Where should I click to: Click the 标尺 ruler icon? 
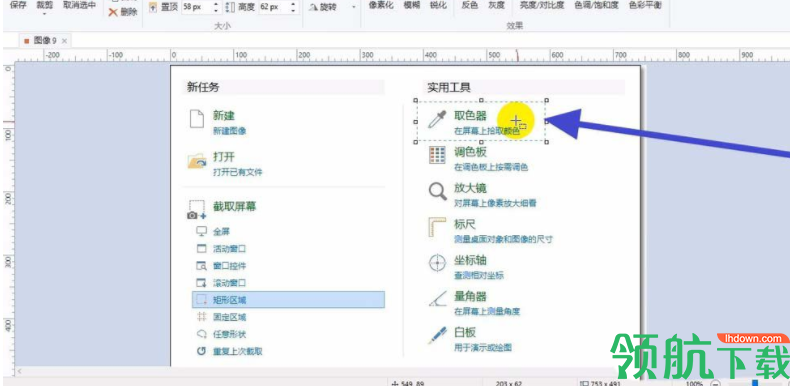(x=437, y=227)
